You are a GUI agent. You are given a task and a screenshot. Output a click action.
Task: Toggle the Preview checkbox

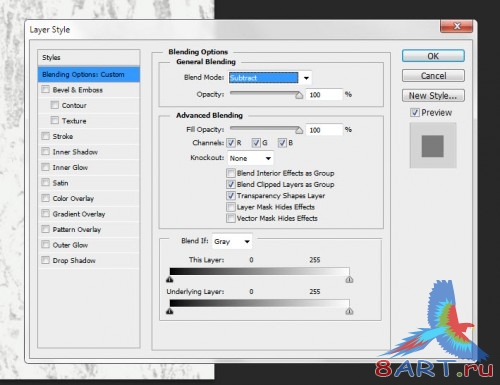click(415, 113)
